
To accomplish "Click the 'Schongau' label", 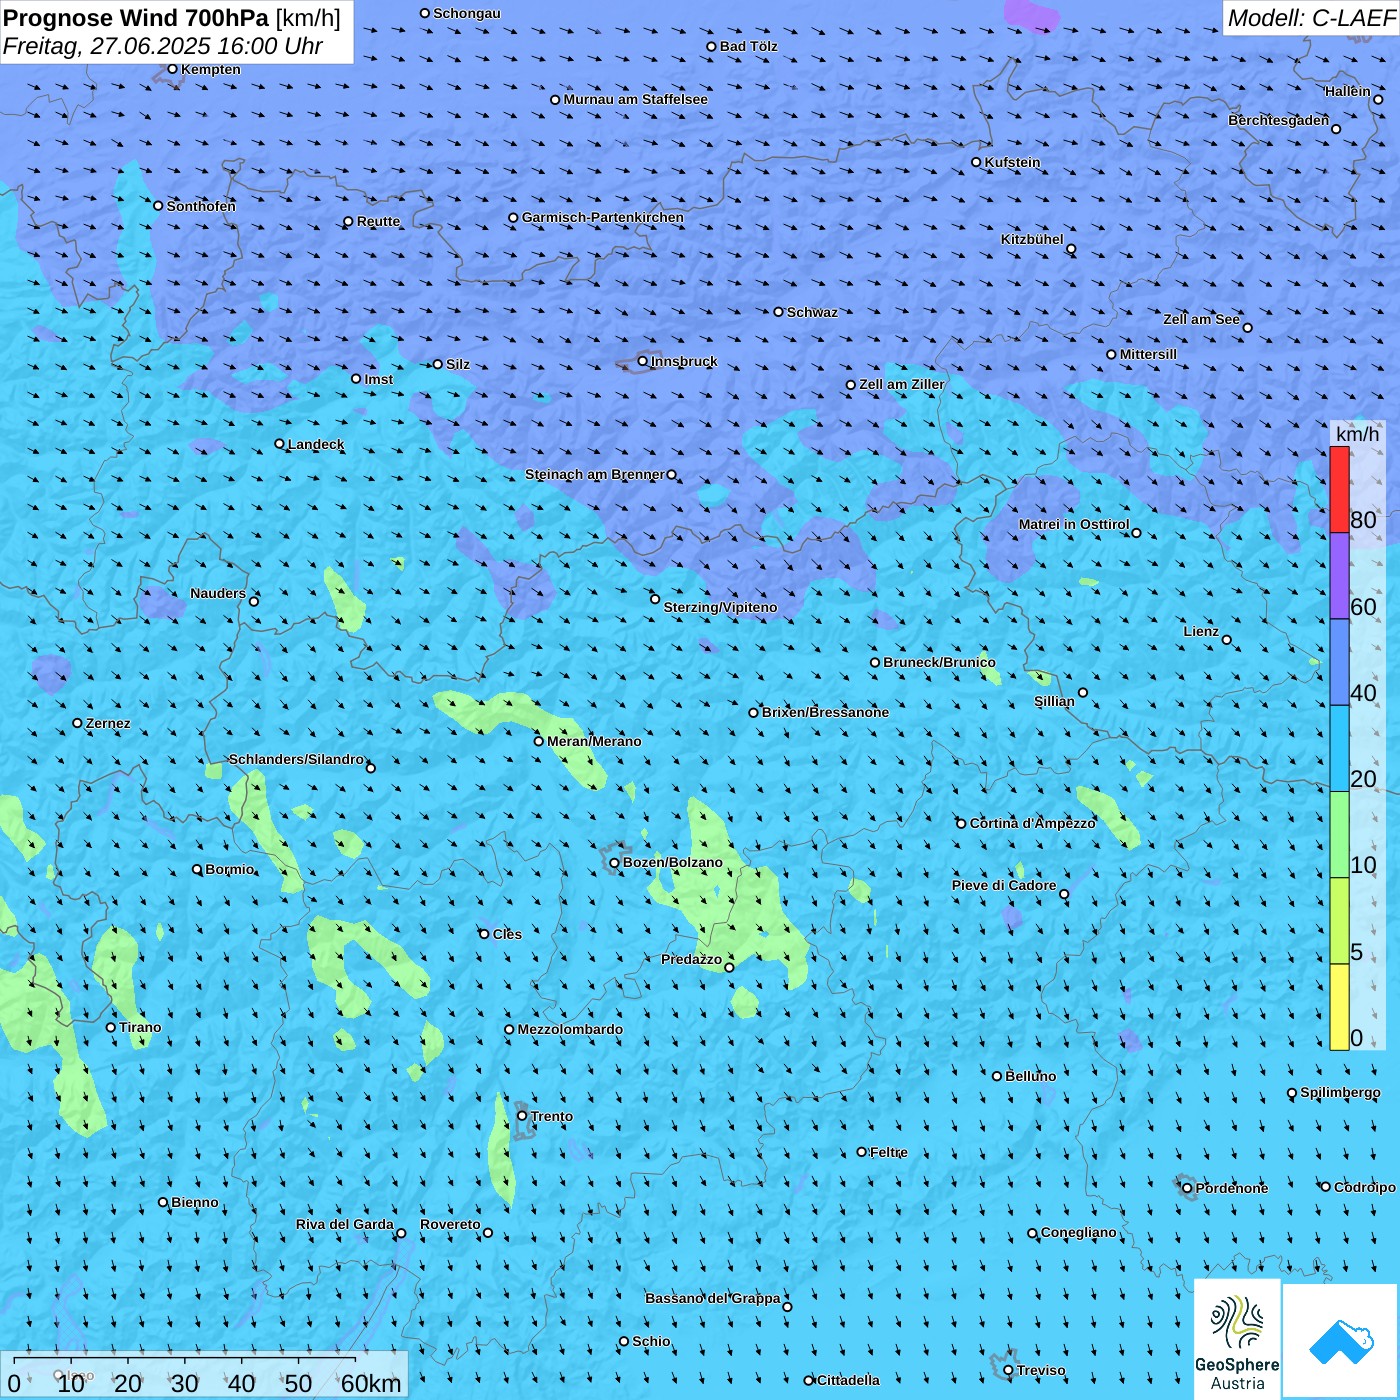I will [x=467, y=13].
